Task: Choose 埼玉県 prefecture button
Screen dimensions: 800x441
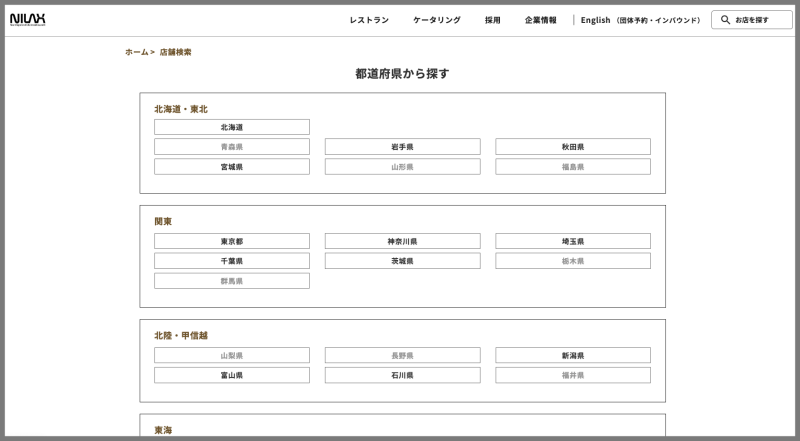Action: click(573, 241)
